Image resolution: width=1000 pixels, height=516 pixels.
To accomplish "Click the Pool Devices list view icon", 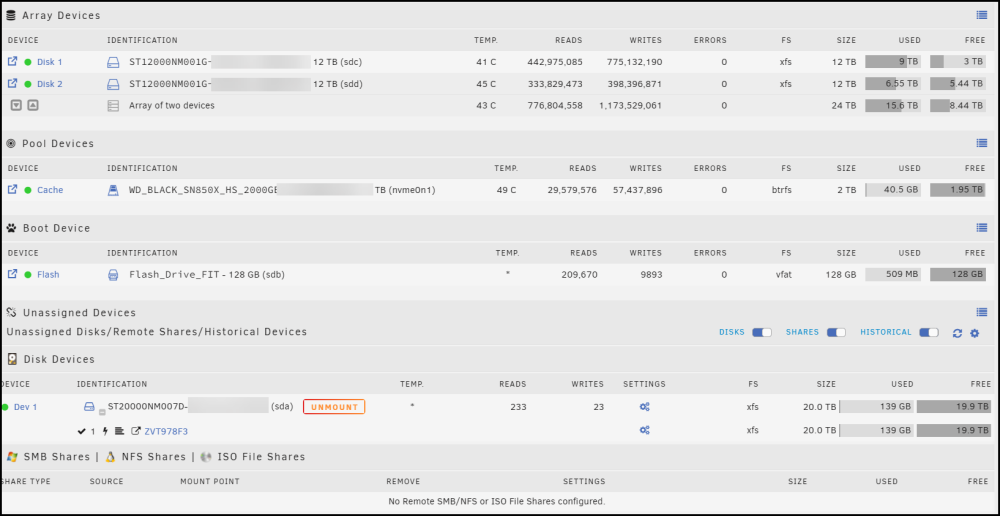I will tap(982, 144).
